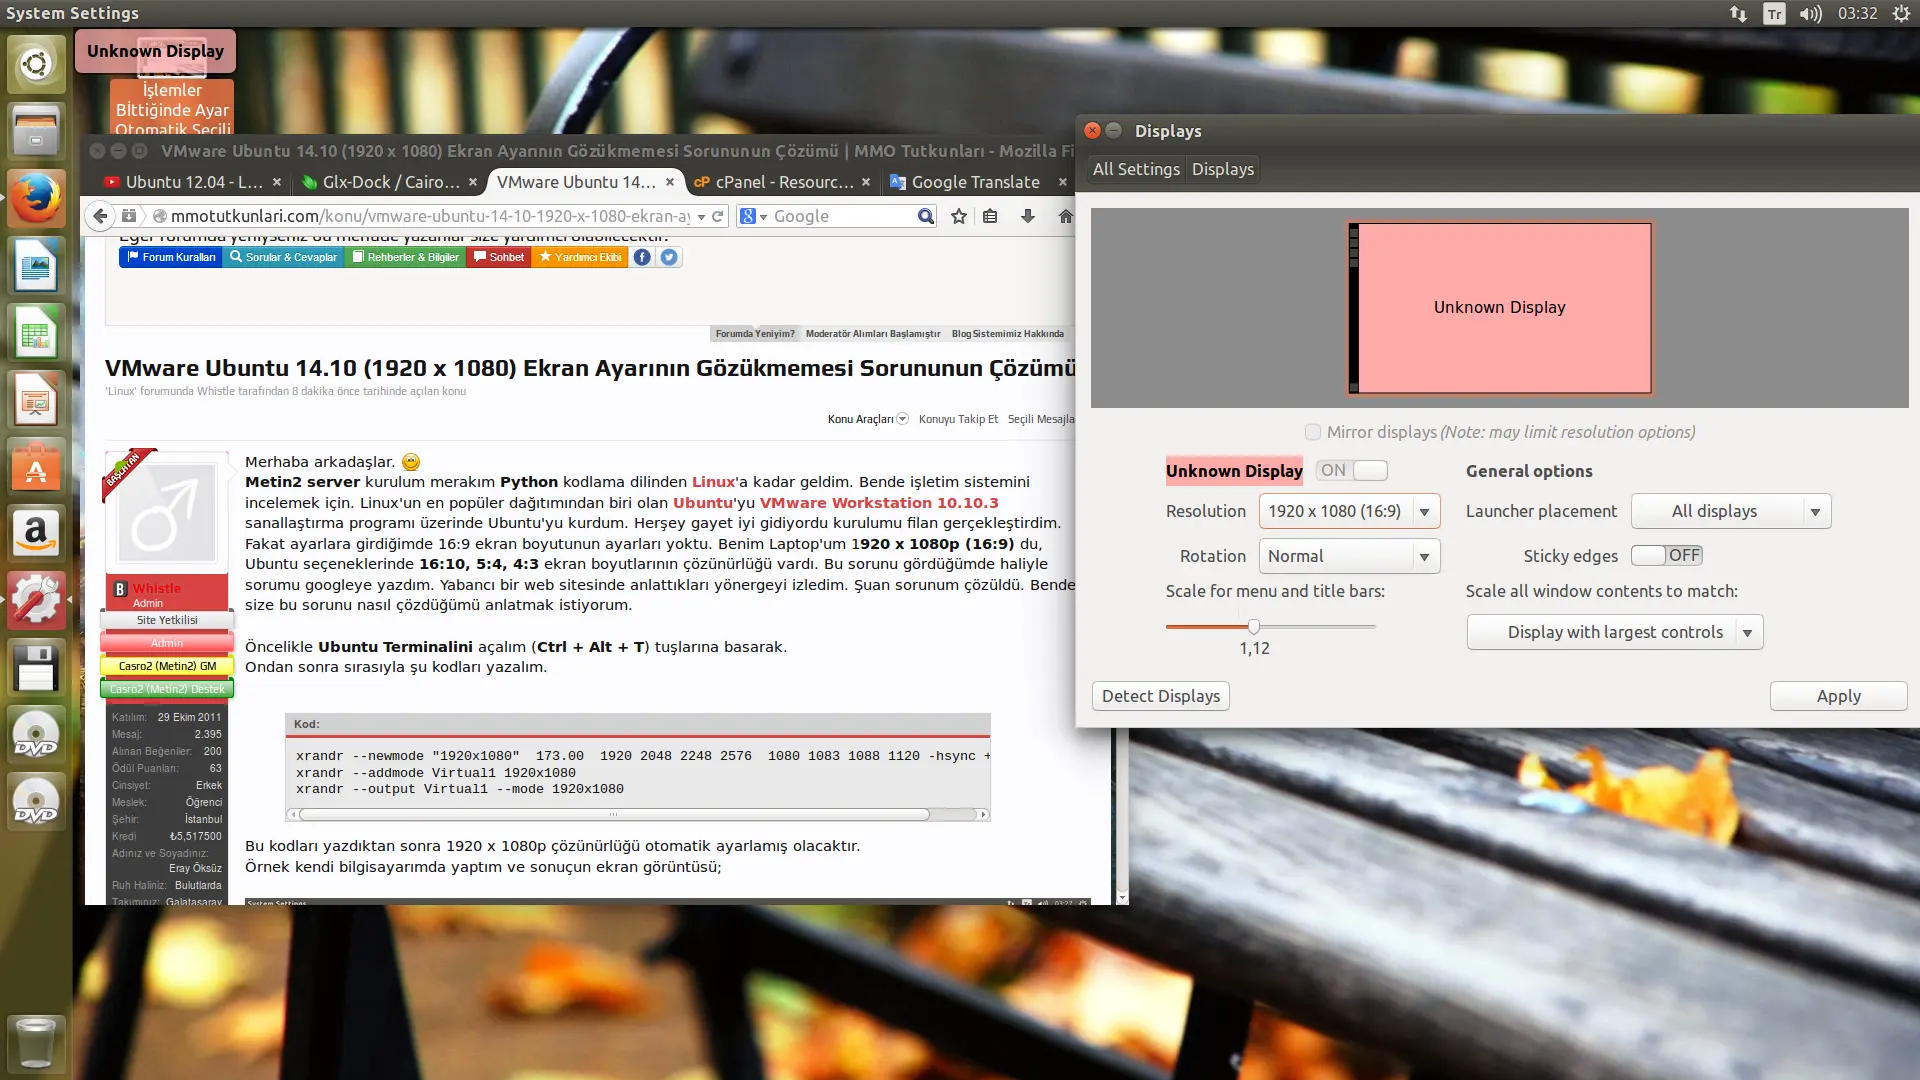Go back in Firefox
Screen dimensions: 1920x1080
coord(100,216)
